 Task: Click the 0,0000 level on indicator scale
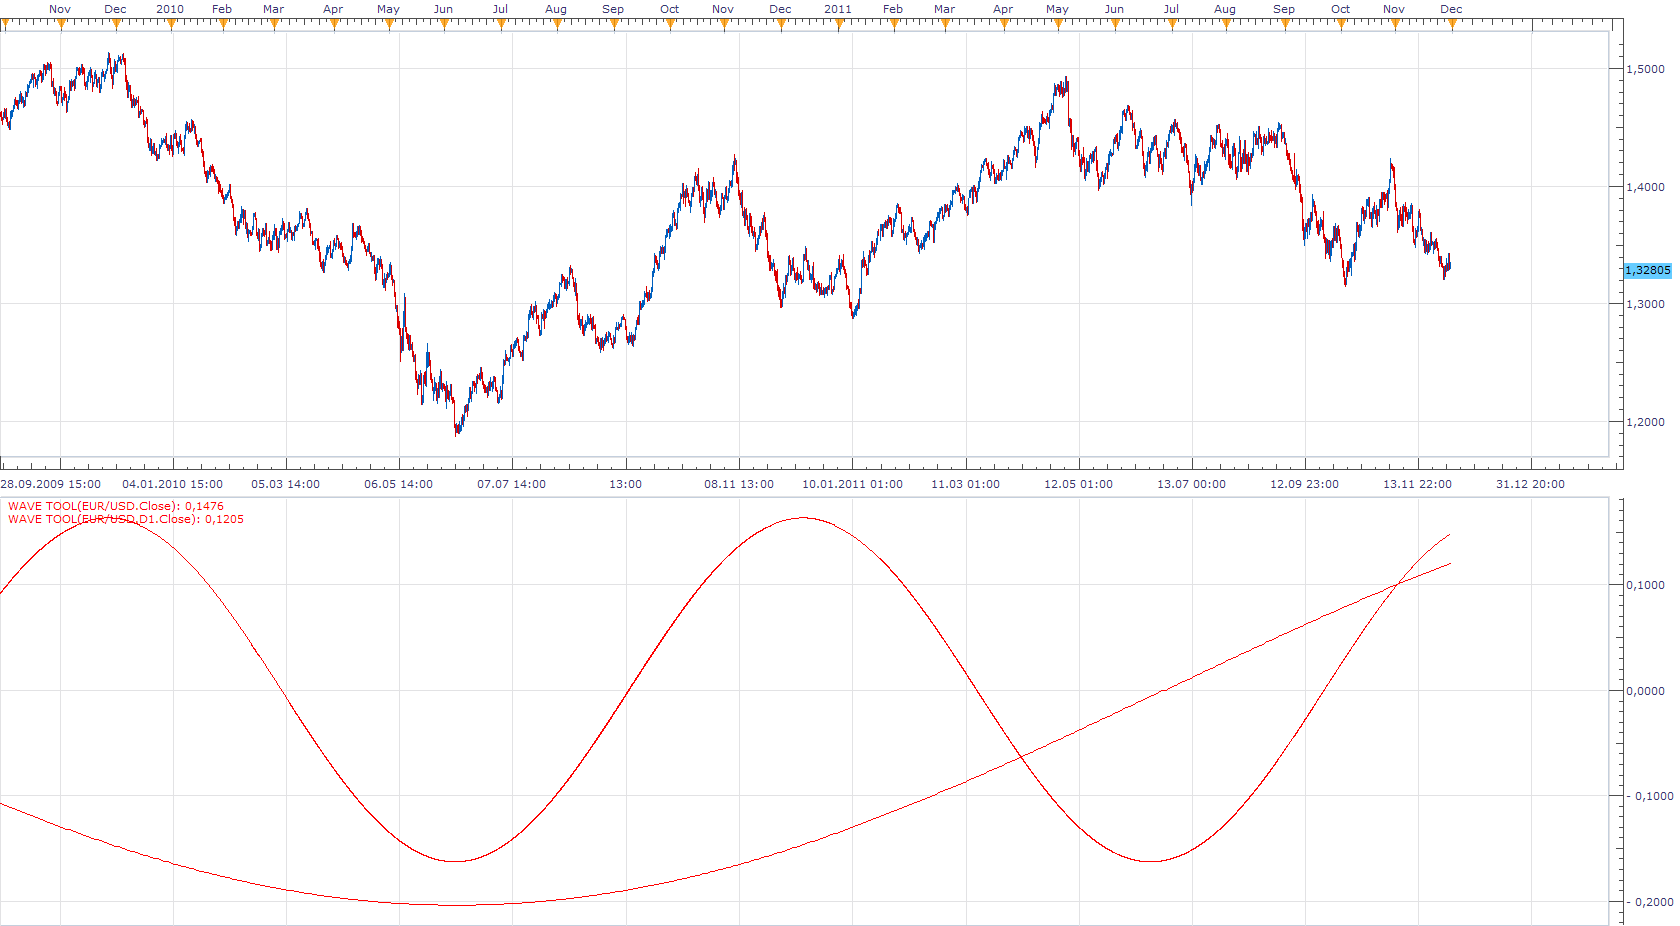click(x=1646, y=691)
